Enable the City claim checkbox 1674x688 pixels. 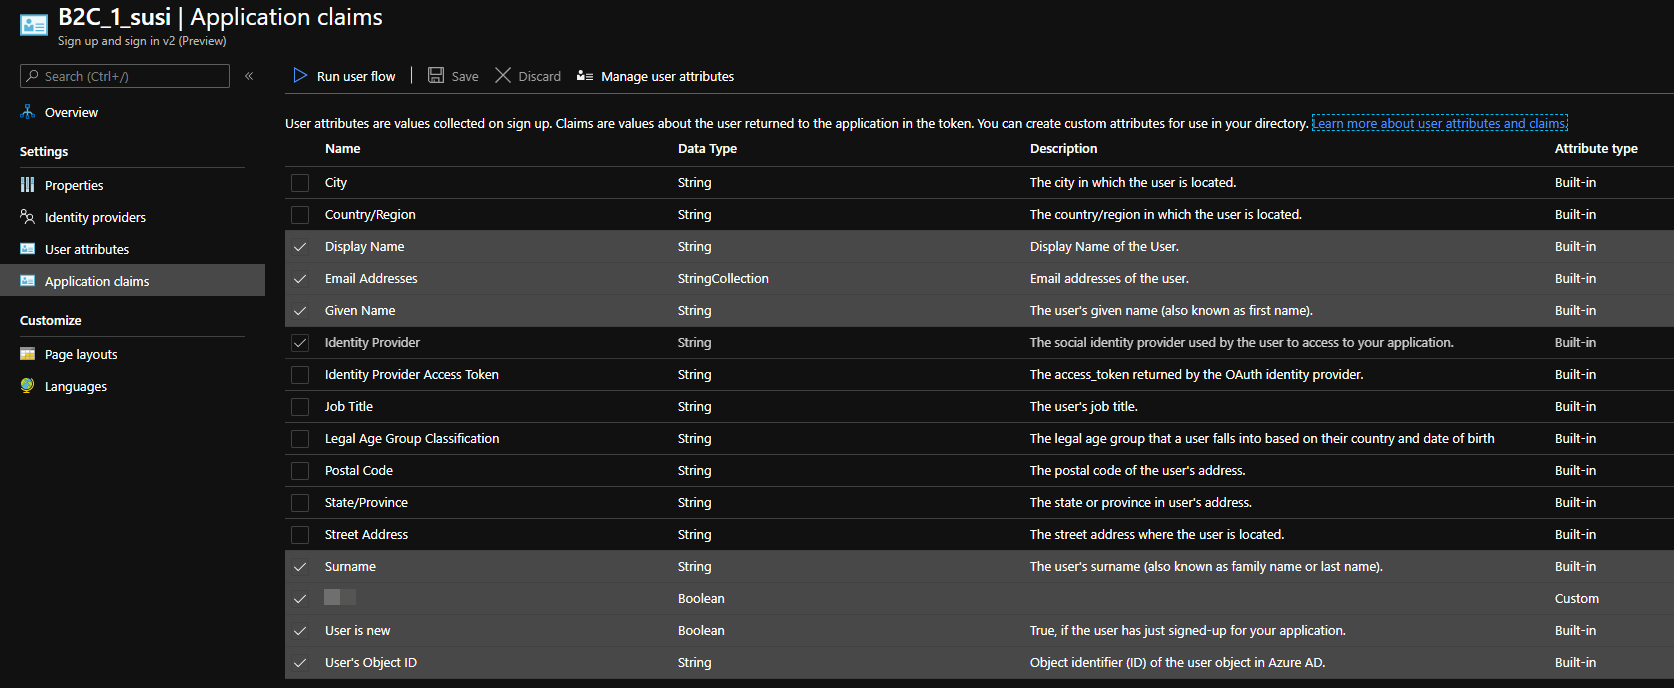[300, 183]
